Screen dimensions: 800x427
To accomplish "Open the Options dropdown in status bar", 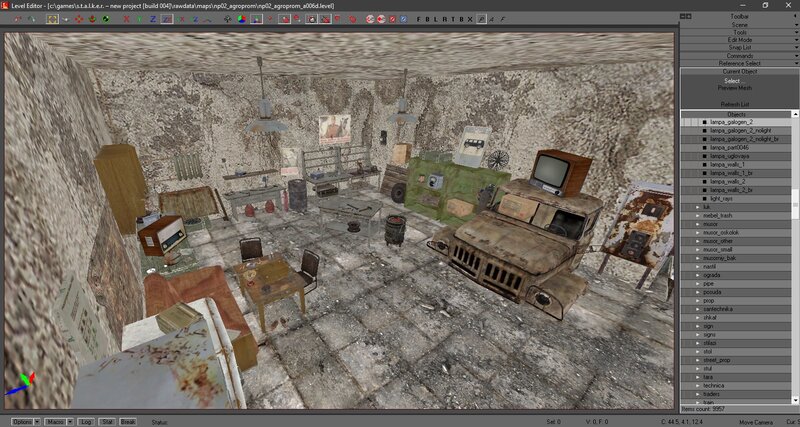I will [22, 422].
